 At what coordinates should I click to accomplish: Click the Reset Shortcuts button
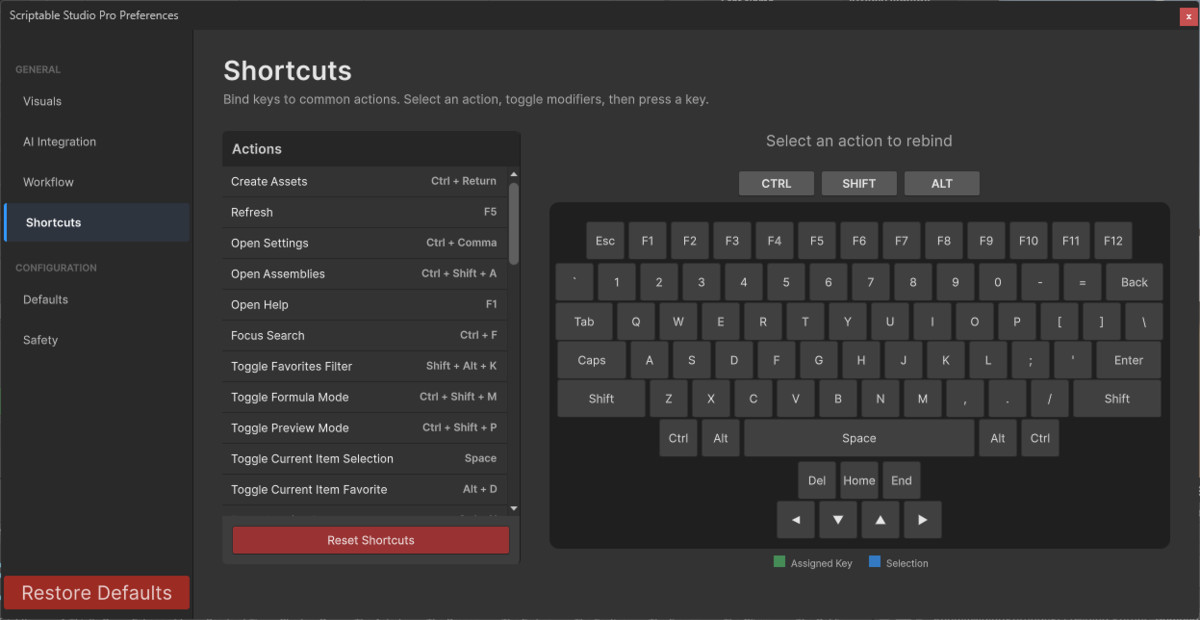pyautogui.click(x=370, y=539)
